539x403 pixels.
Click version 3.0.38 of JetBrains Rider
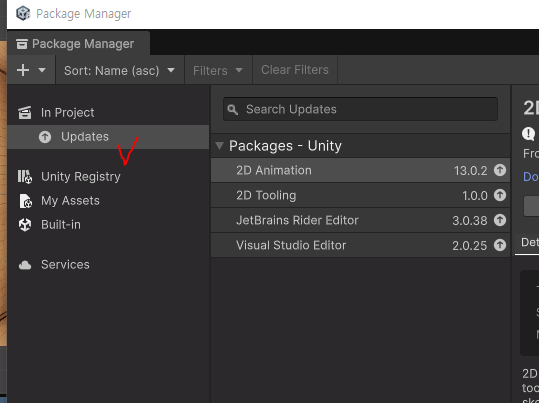470,221
